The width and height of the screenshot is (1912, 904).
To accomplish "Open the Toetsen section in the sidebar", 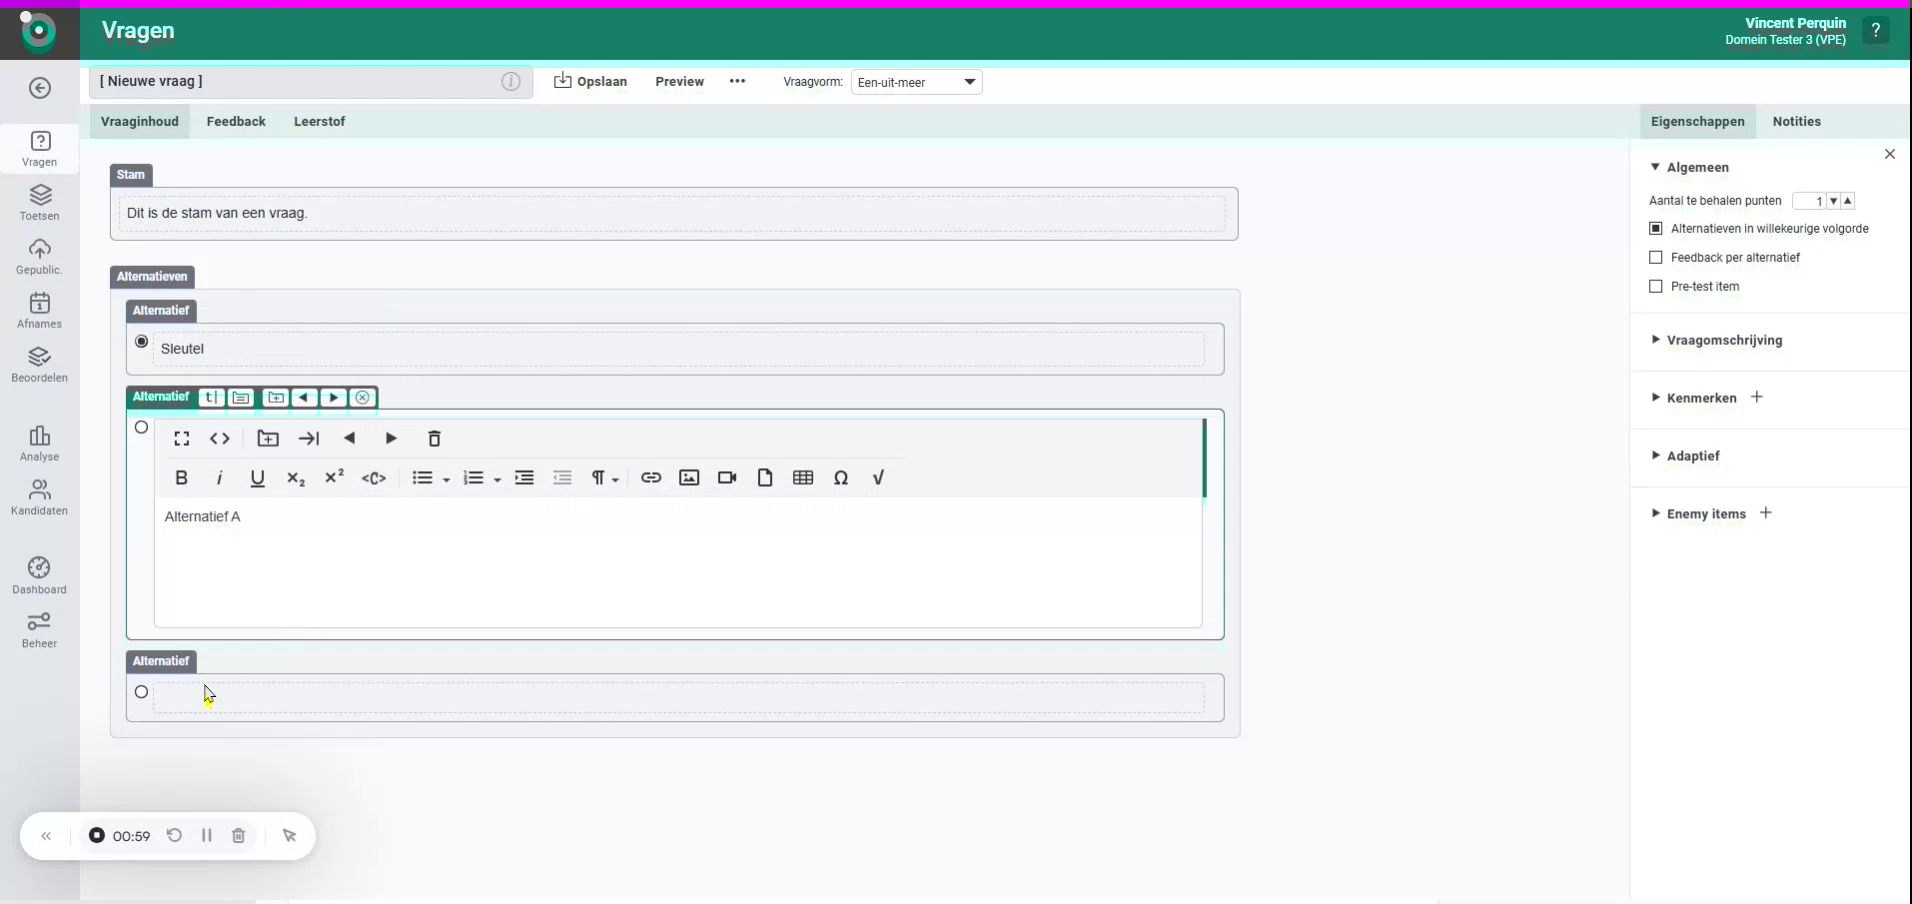I will (x=39, y=203).
